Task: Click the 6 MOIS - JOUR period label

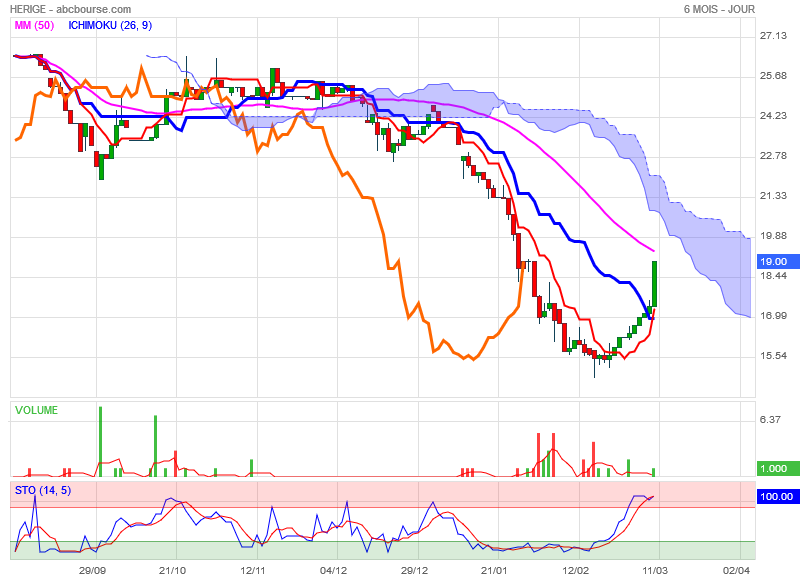Action: click(719, 9)
